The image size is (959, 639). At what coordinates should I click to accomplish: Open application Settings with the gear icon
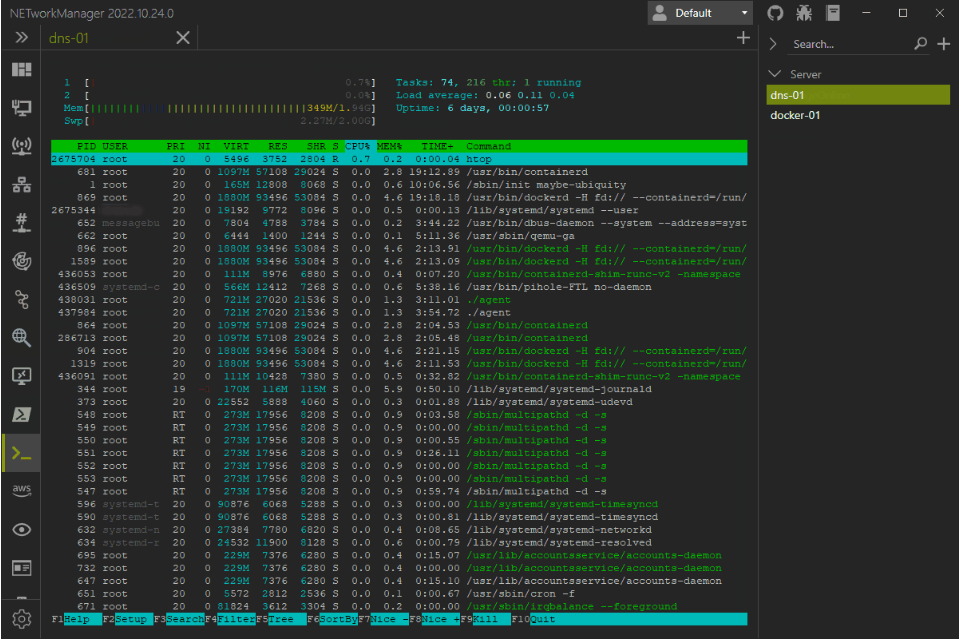pos(21,618)
